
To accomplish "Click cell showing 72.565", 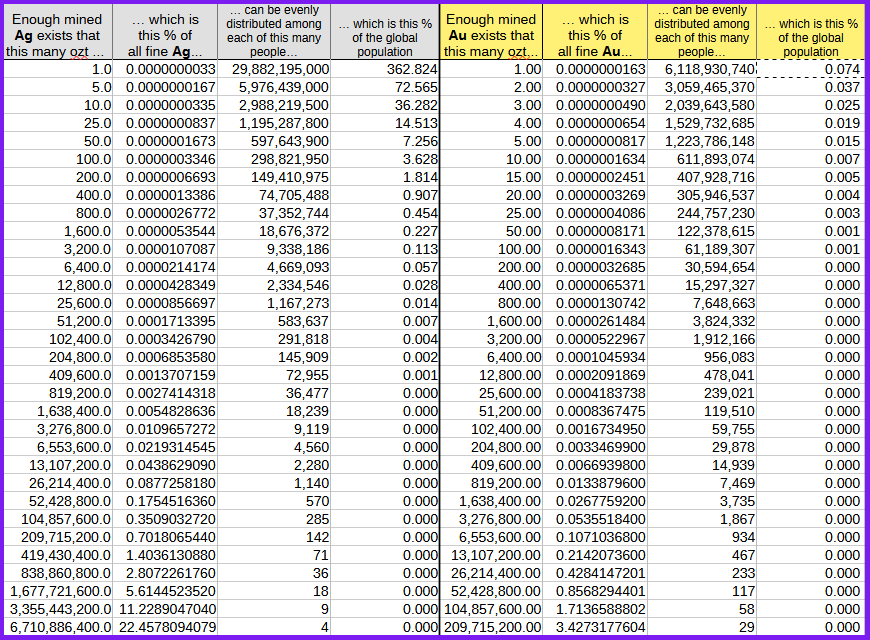I will pos(385,87).
